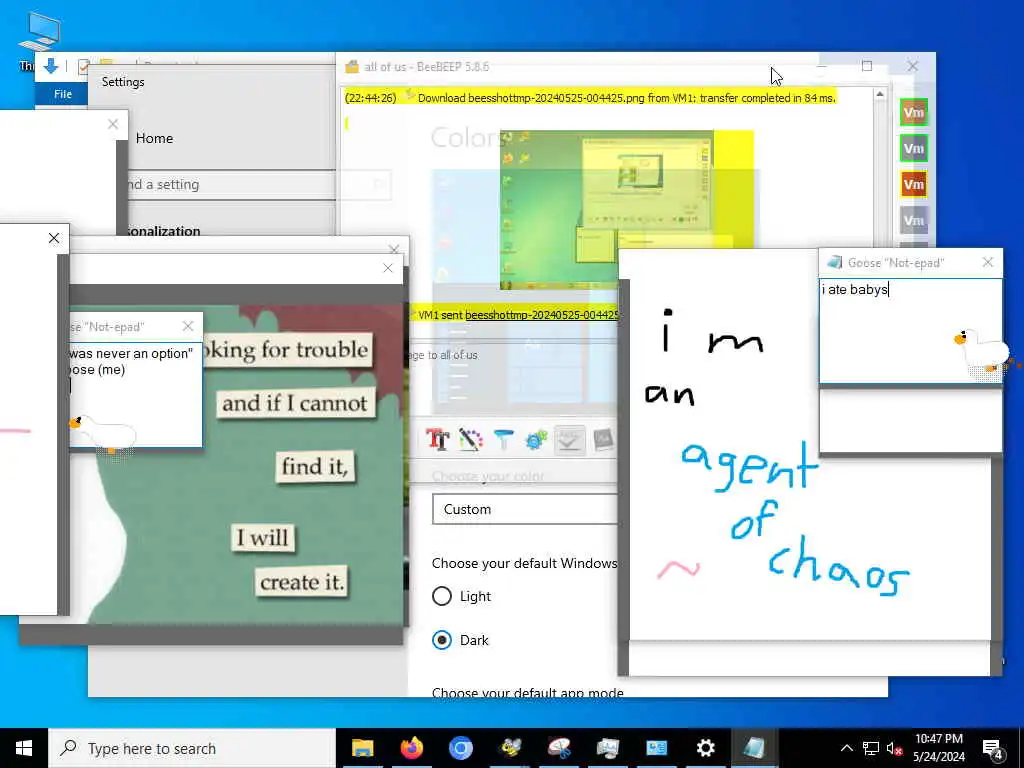The width and height of the screenshot is (1024, 768).
Task: Select the second green Vm user avatar
Action: click(x=914, y=148)
